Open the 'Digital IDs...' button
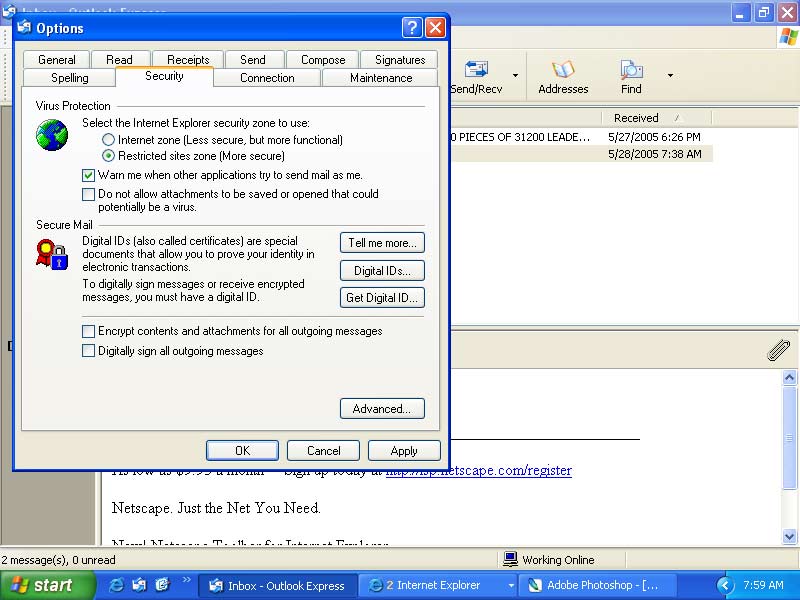Image resolution: width=800 pixels, height=600 pixels. tap(382, 271)
